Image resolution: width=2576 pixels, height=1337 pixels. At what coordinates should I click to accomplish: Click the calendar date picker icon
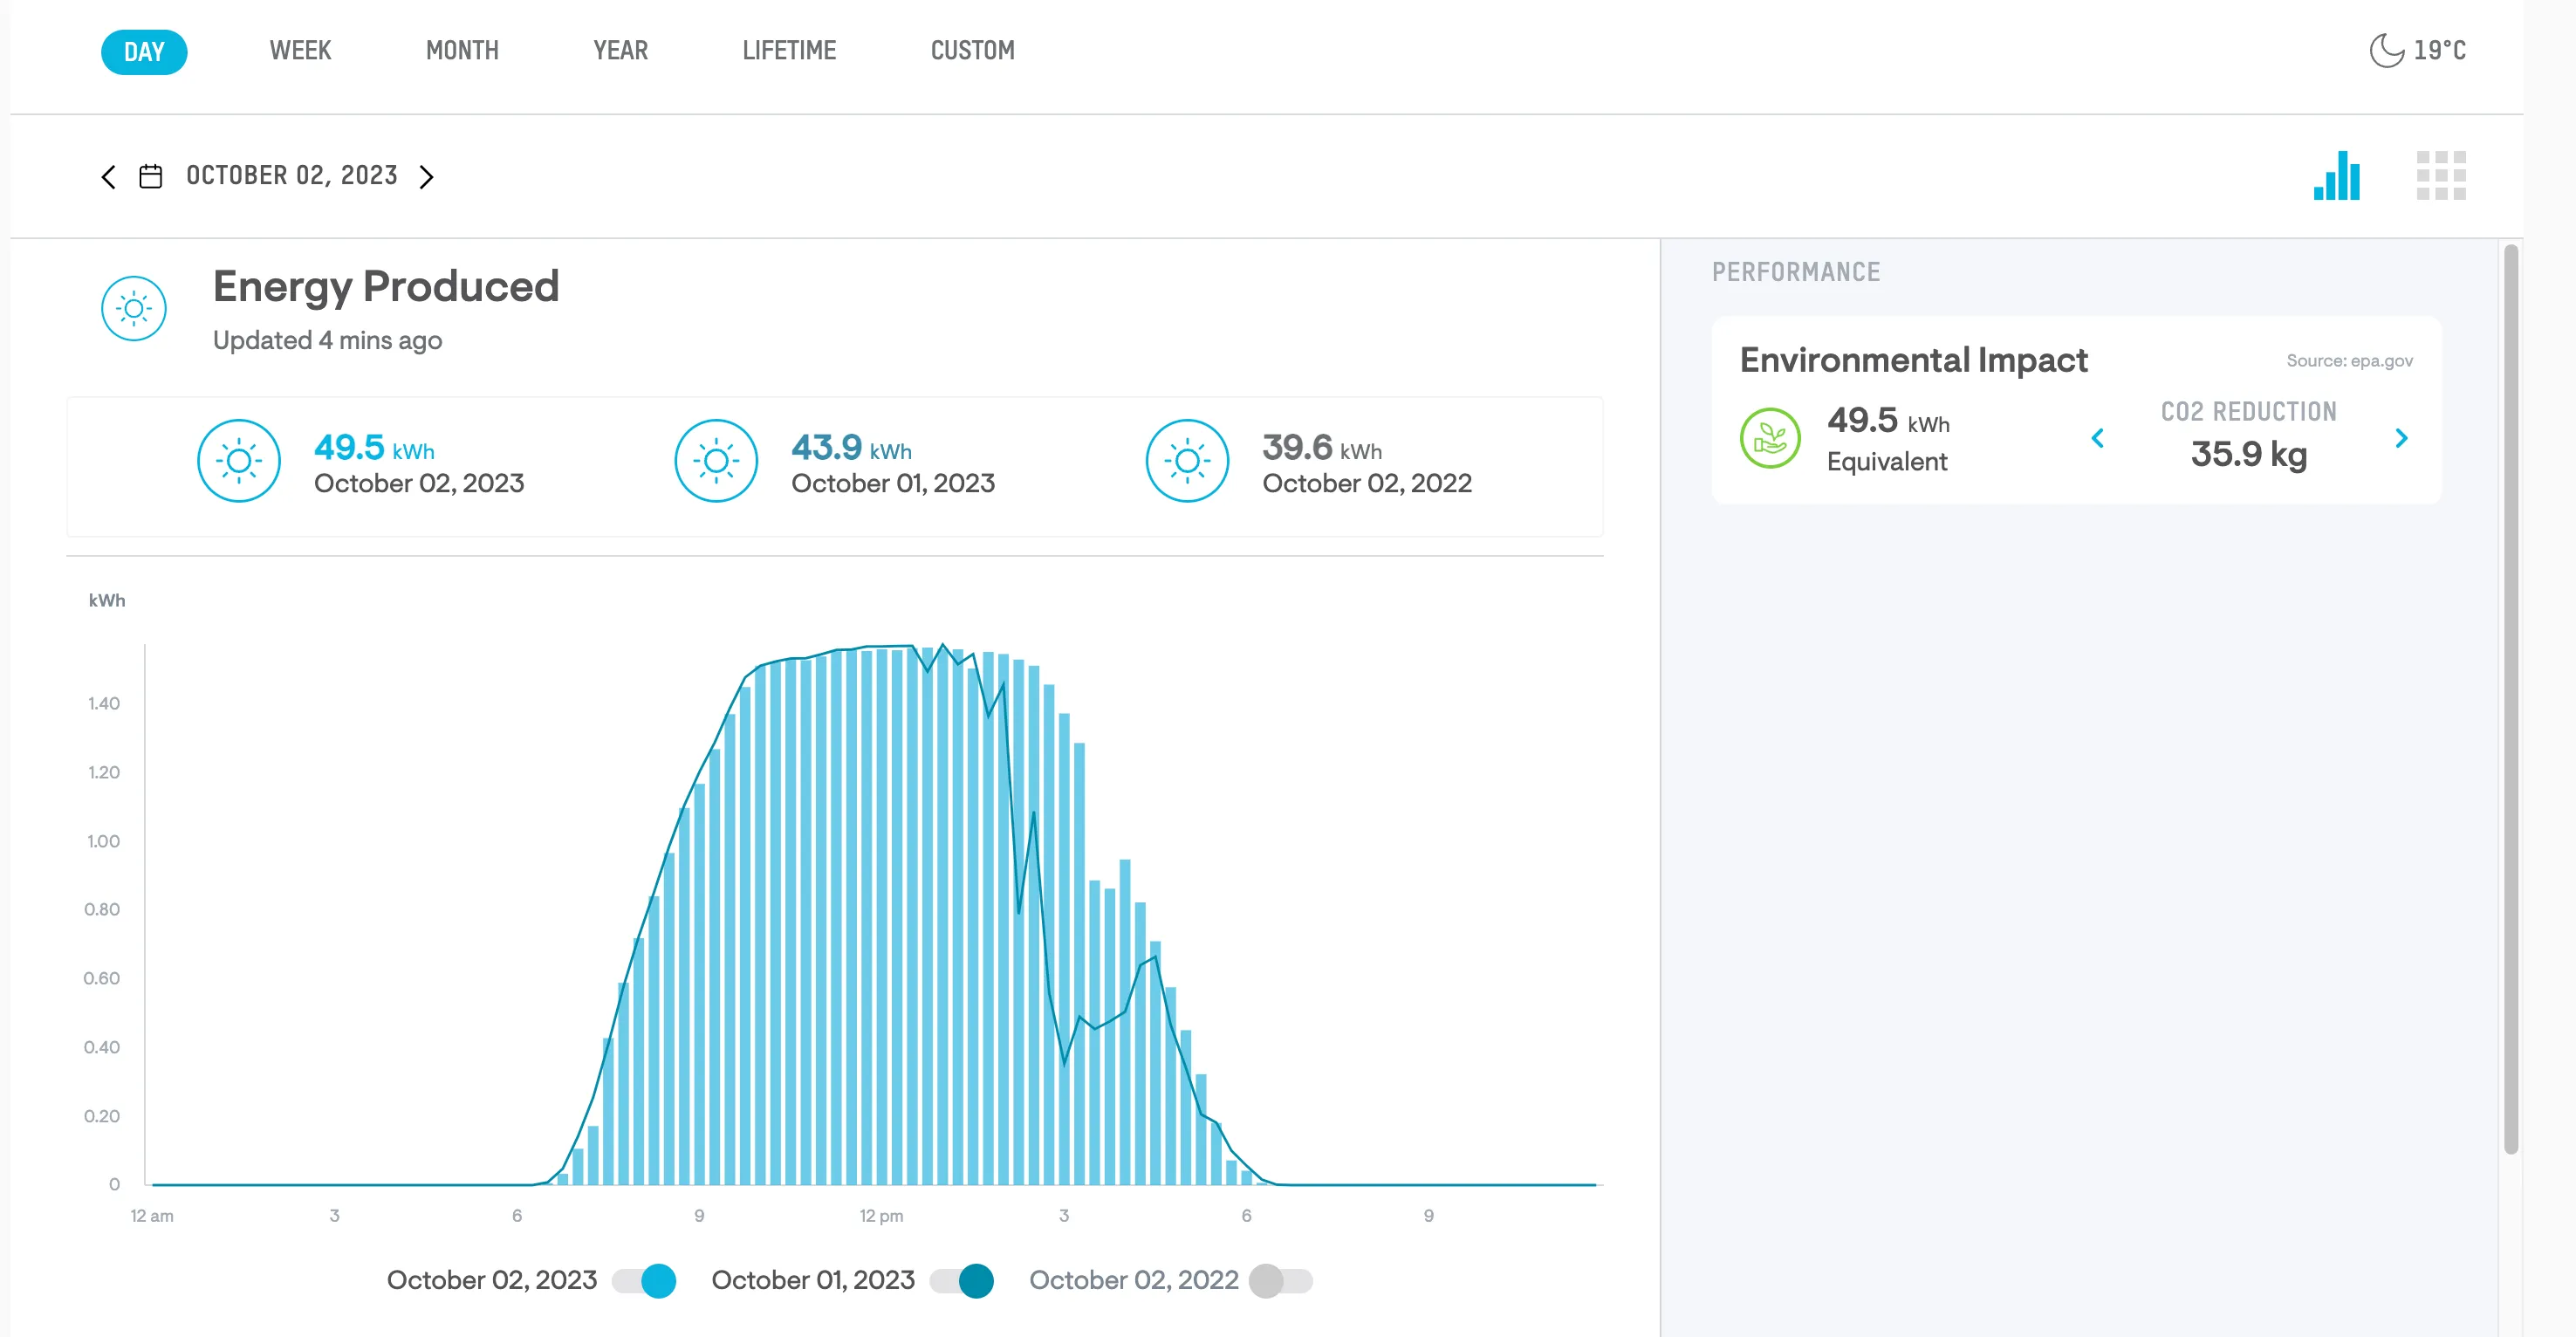[150, 177]
